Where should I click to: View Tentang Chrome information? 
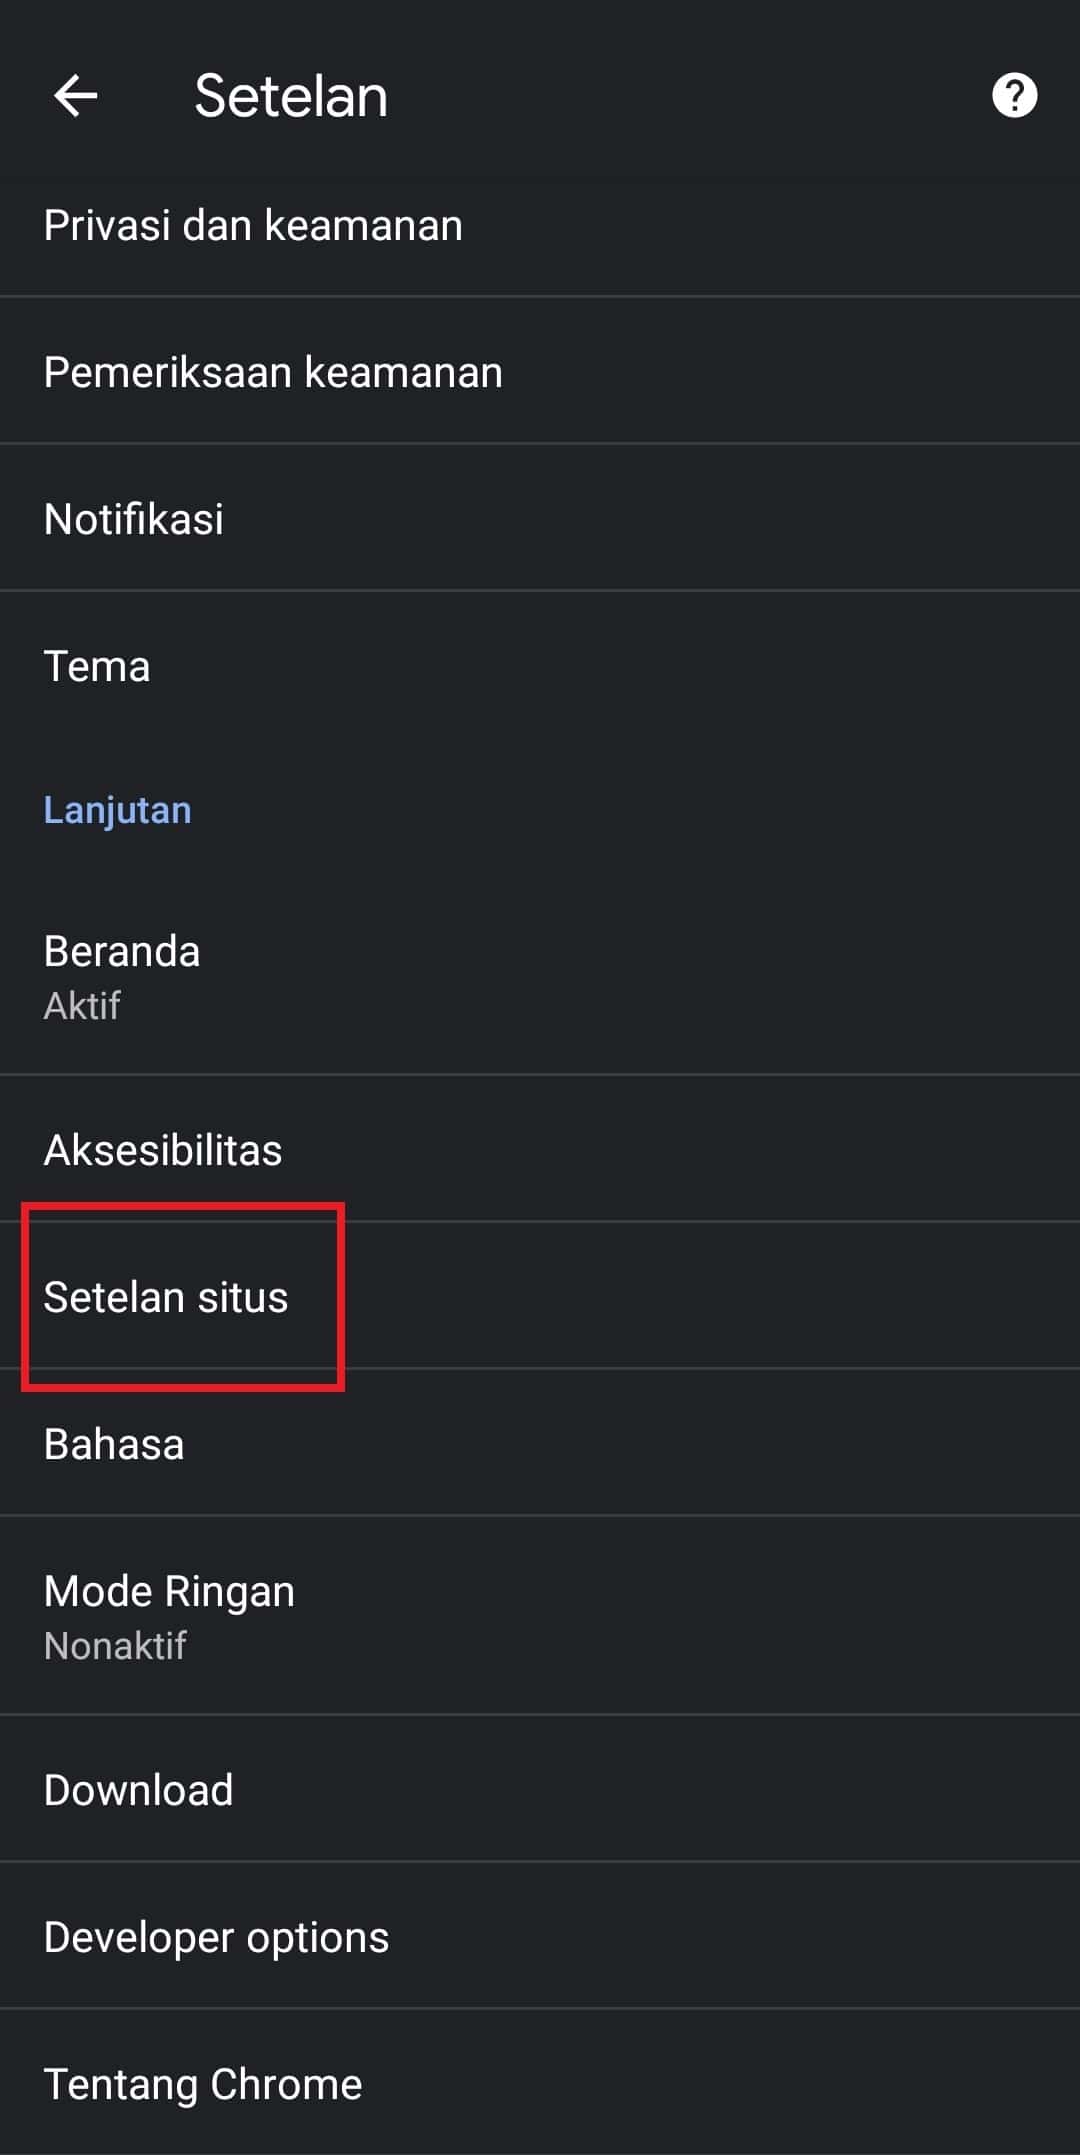[203, 2084]
